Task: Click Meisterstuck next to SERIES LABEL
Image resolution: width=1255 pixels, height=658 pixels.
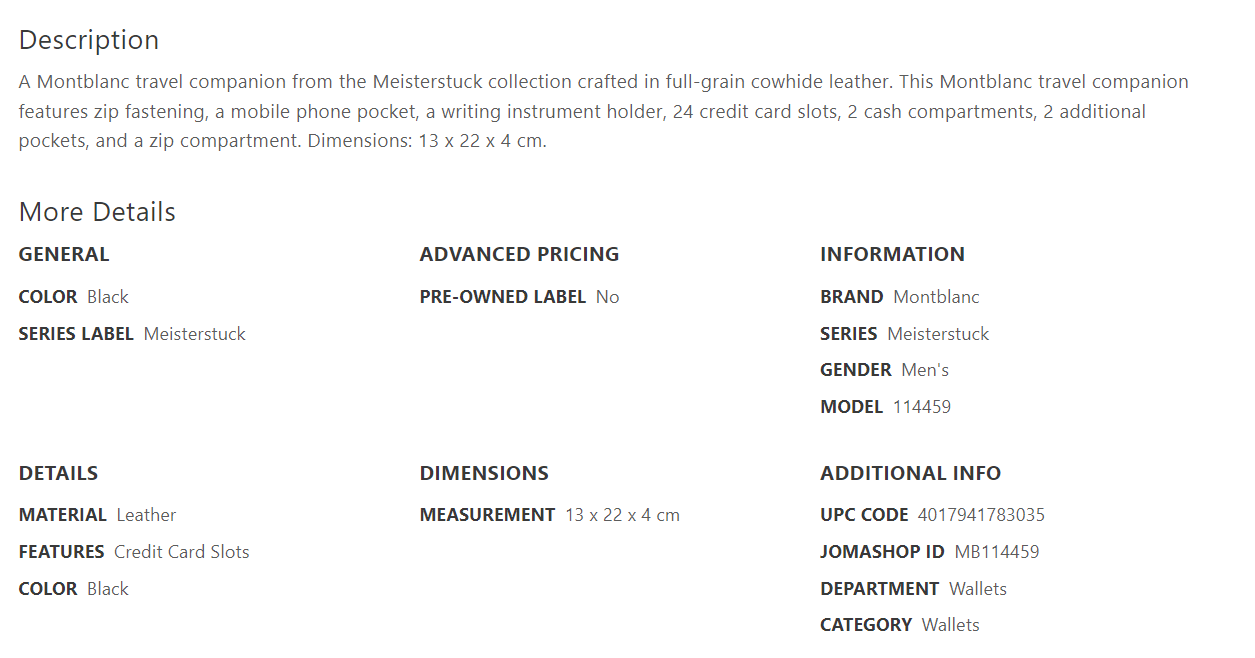Action: point(195,334)
